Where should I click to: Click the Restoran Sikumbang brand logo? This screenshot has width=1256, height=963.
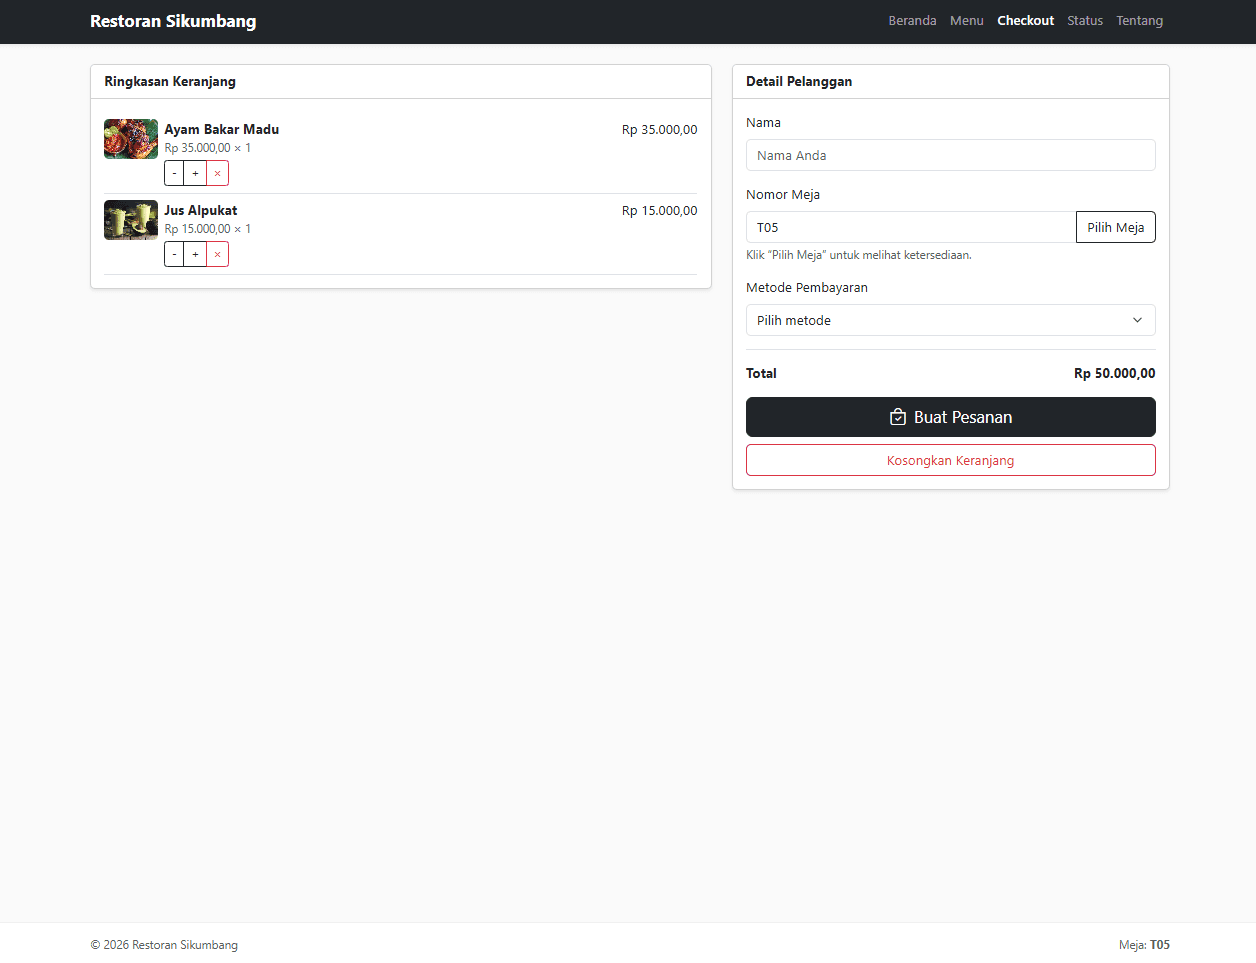click(173, 21)
